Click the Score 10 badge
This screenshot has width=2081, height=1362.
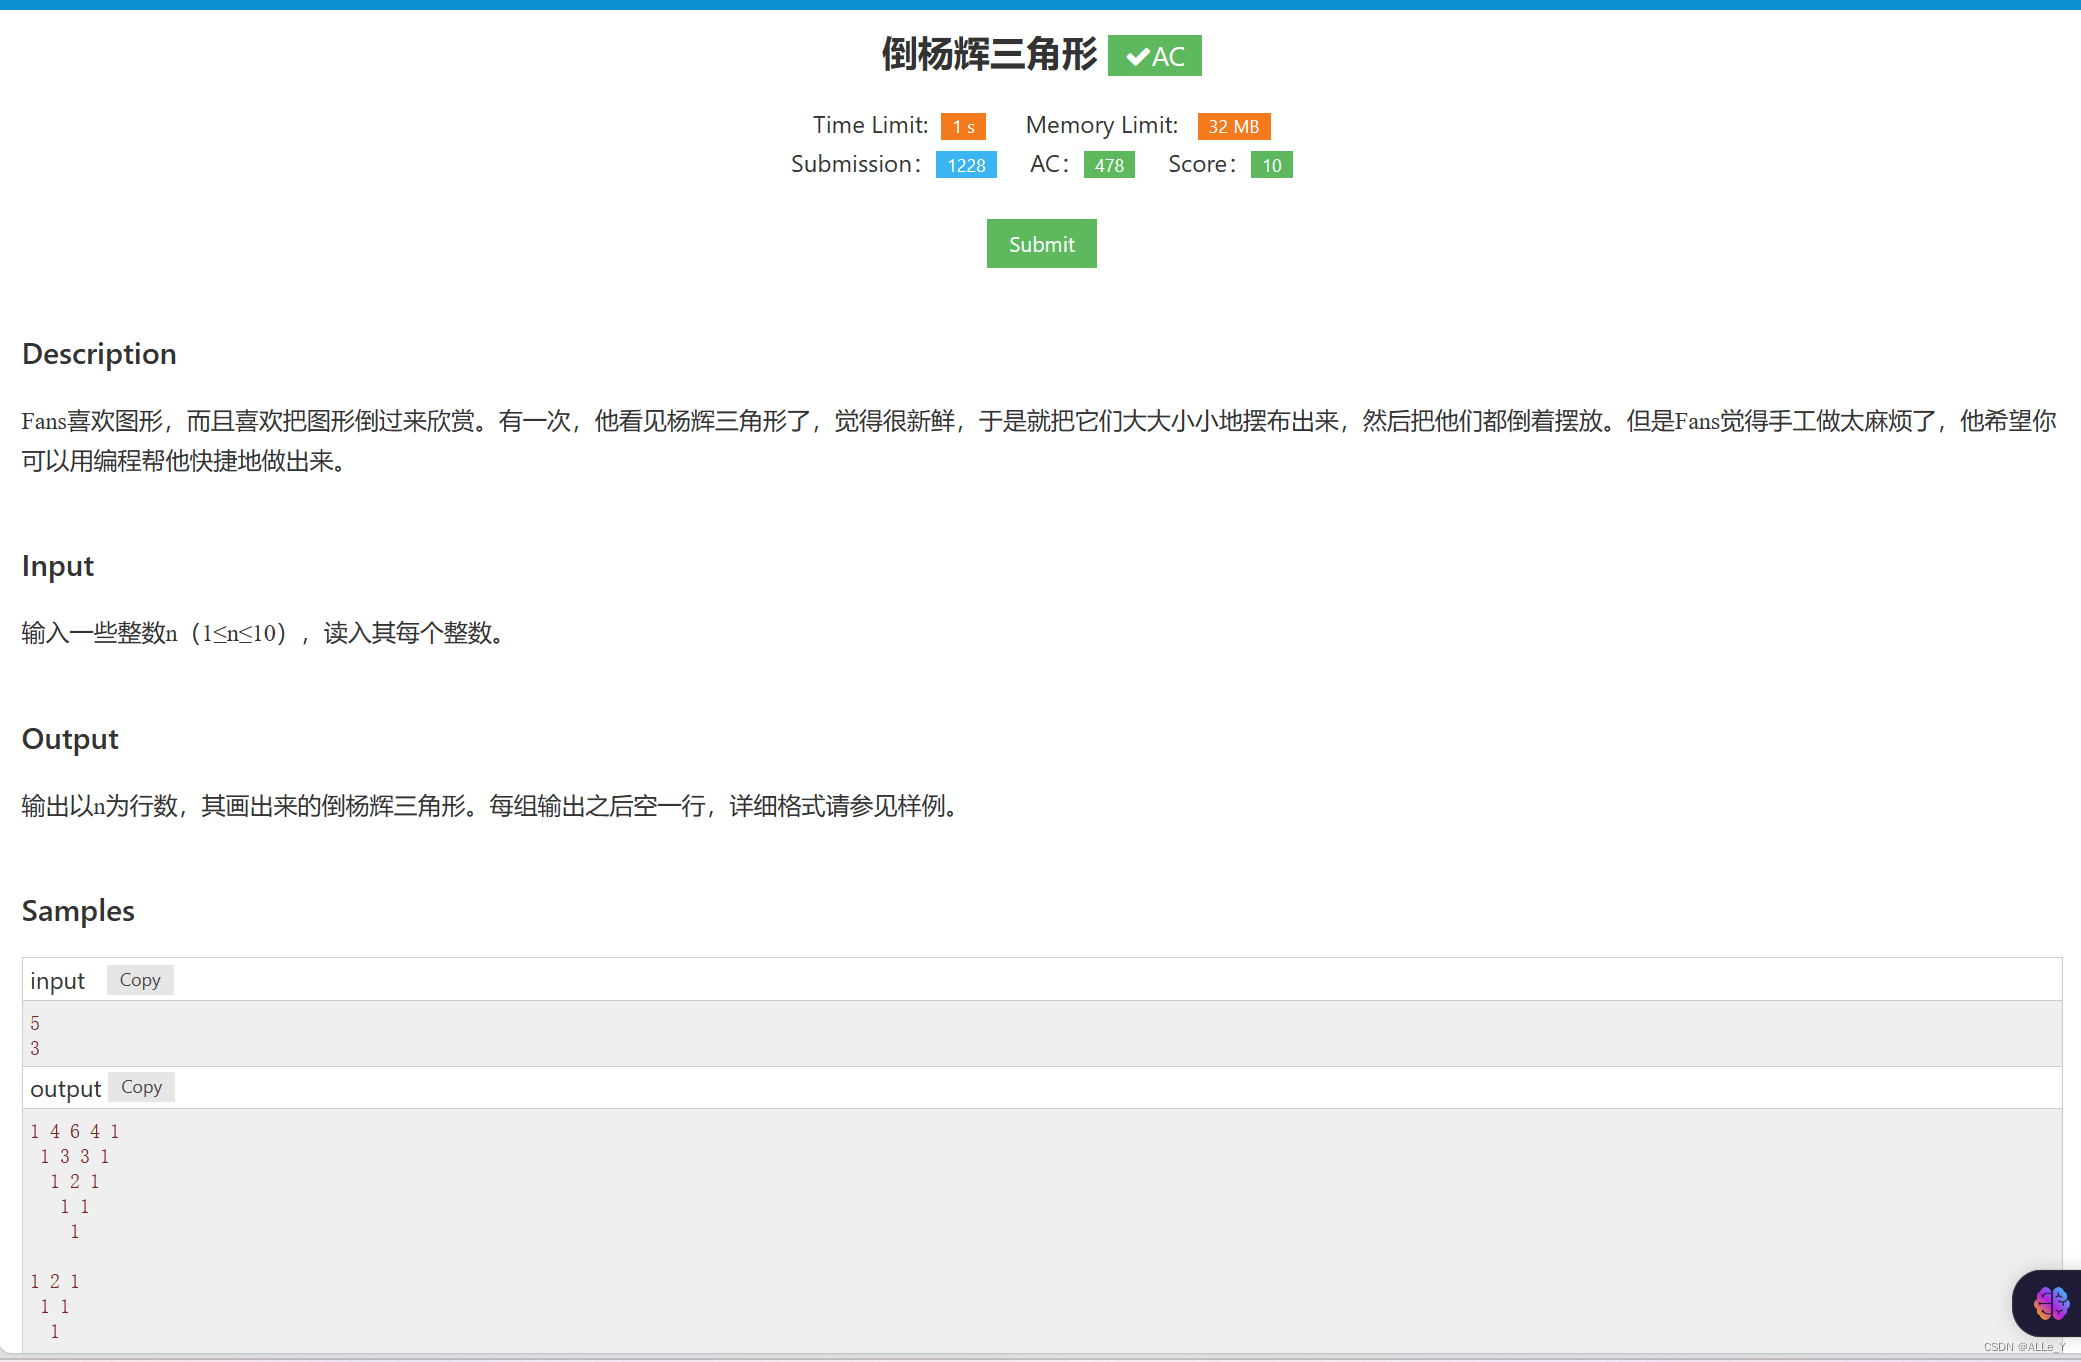point(1271,165)
